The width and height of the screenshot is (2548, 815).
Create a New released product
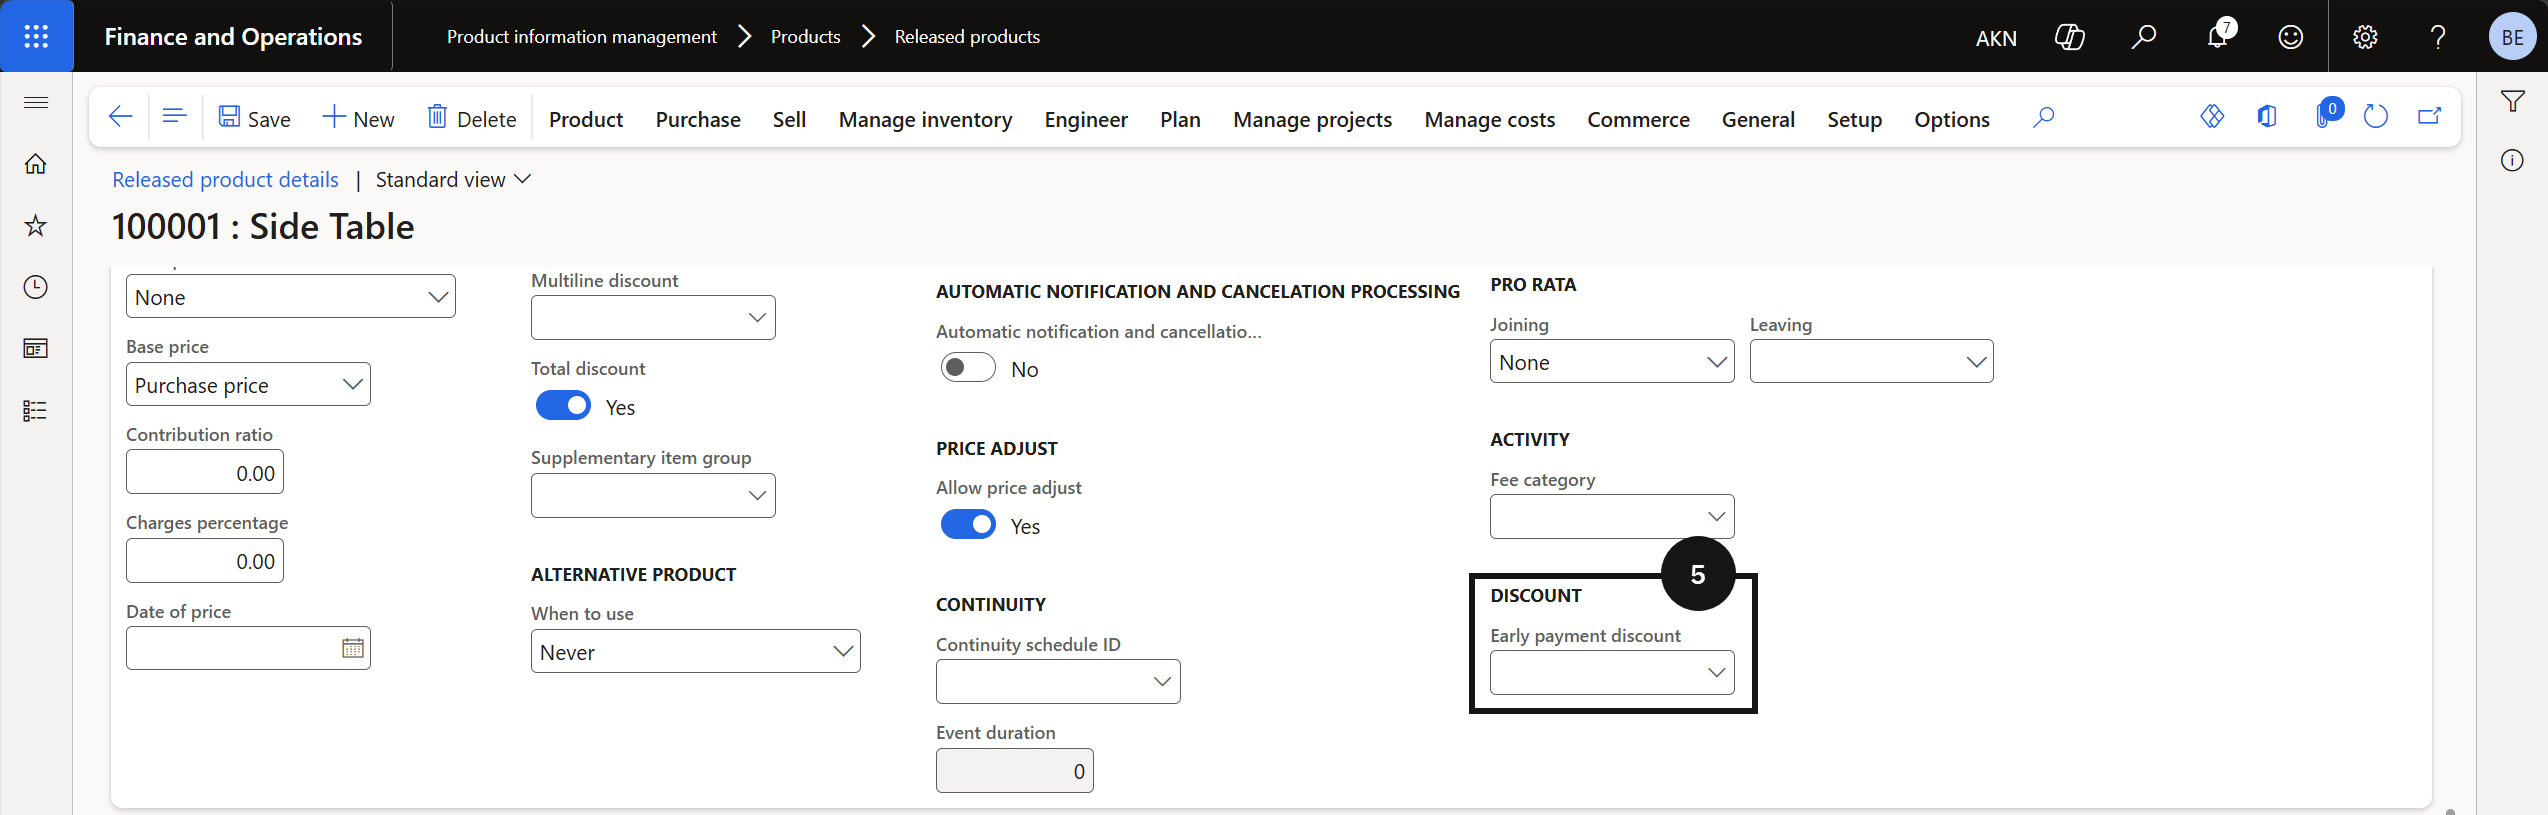click(x=359, y=119)
